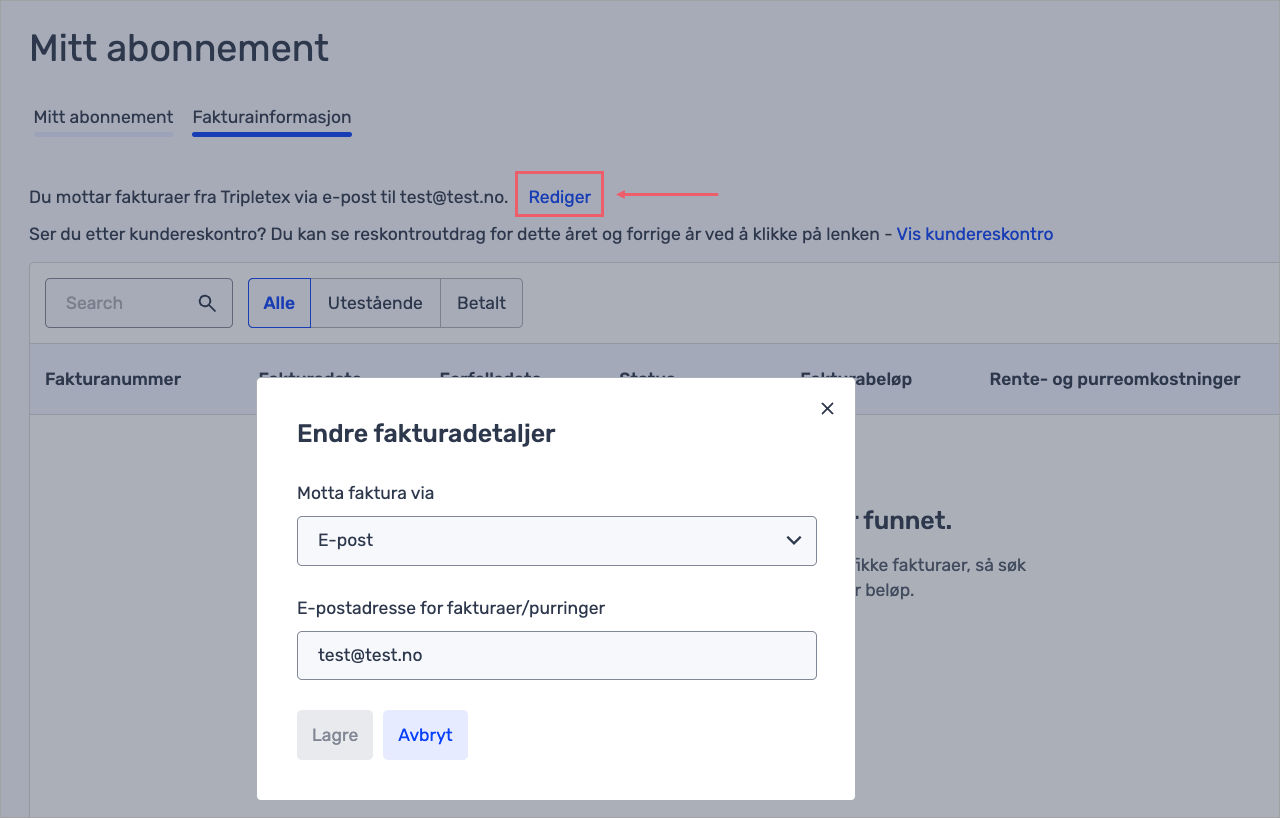
Task: Show only Betalt invoices
Action: point(481,303)
